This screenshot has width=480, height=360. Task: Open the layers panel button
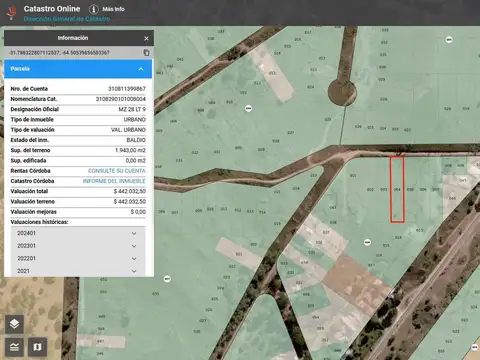pos(14,324)
